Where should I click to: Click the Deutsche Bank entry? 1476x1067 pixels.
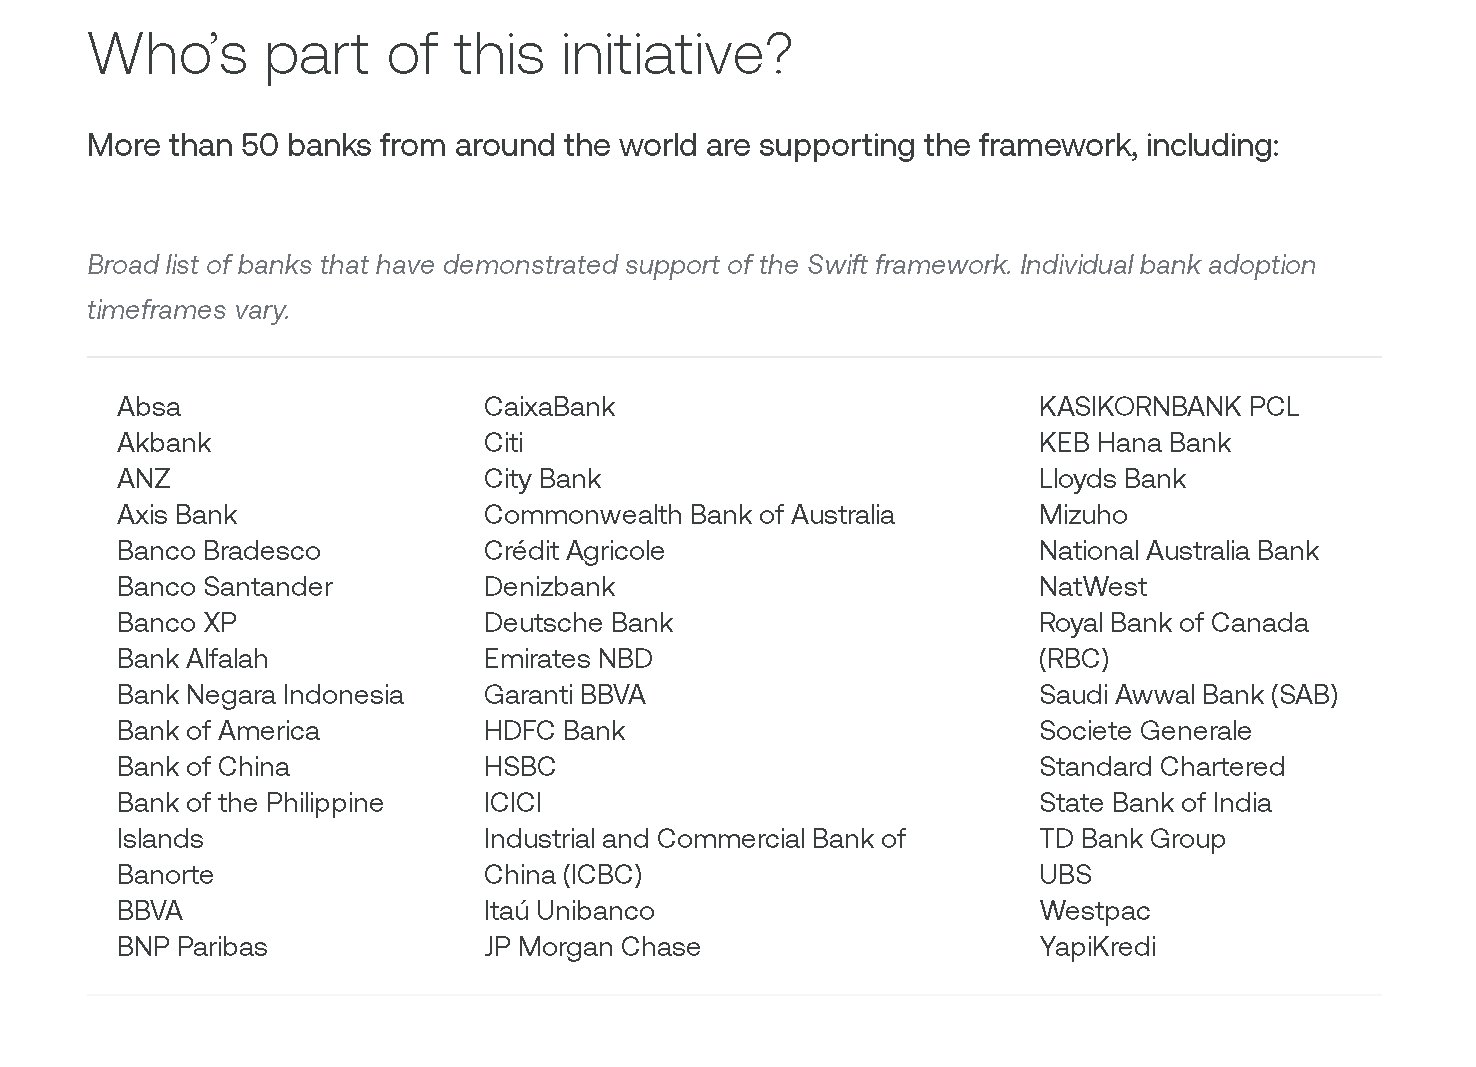point(578,623)
